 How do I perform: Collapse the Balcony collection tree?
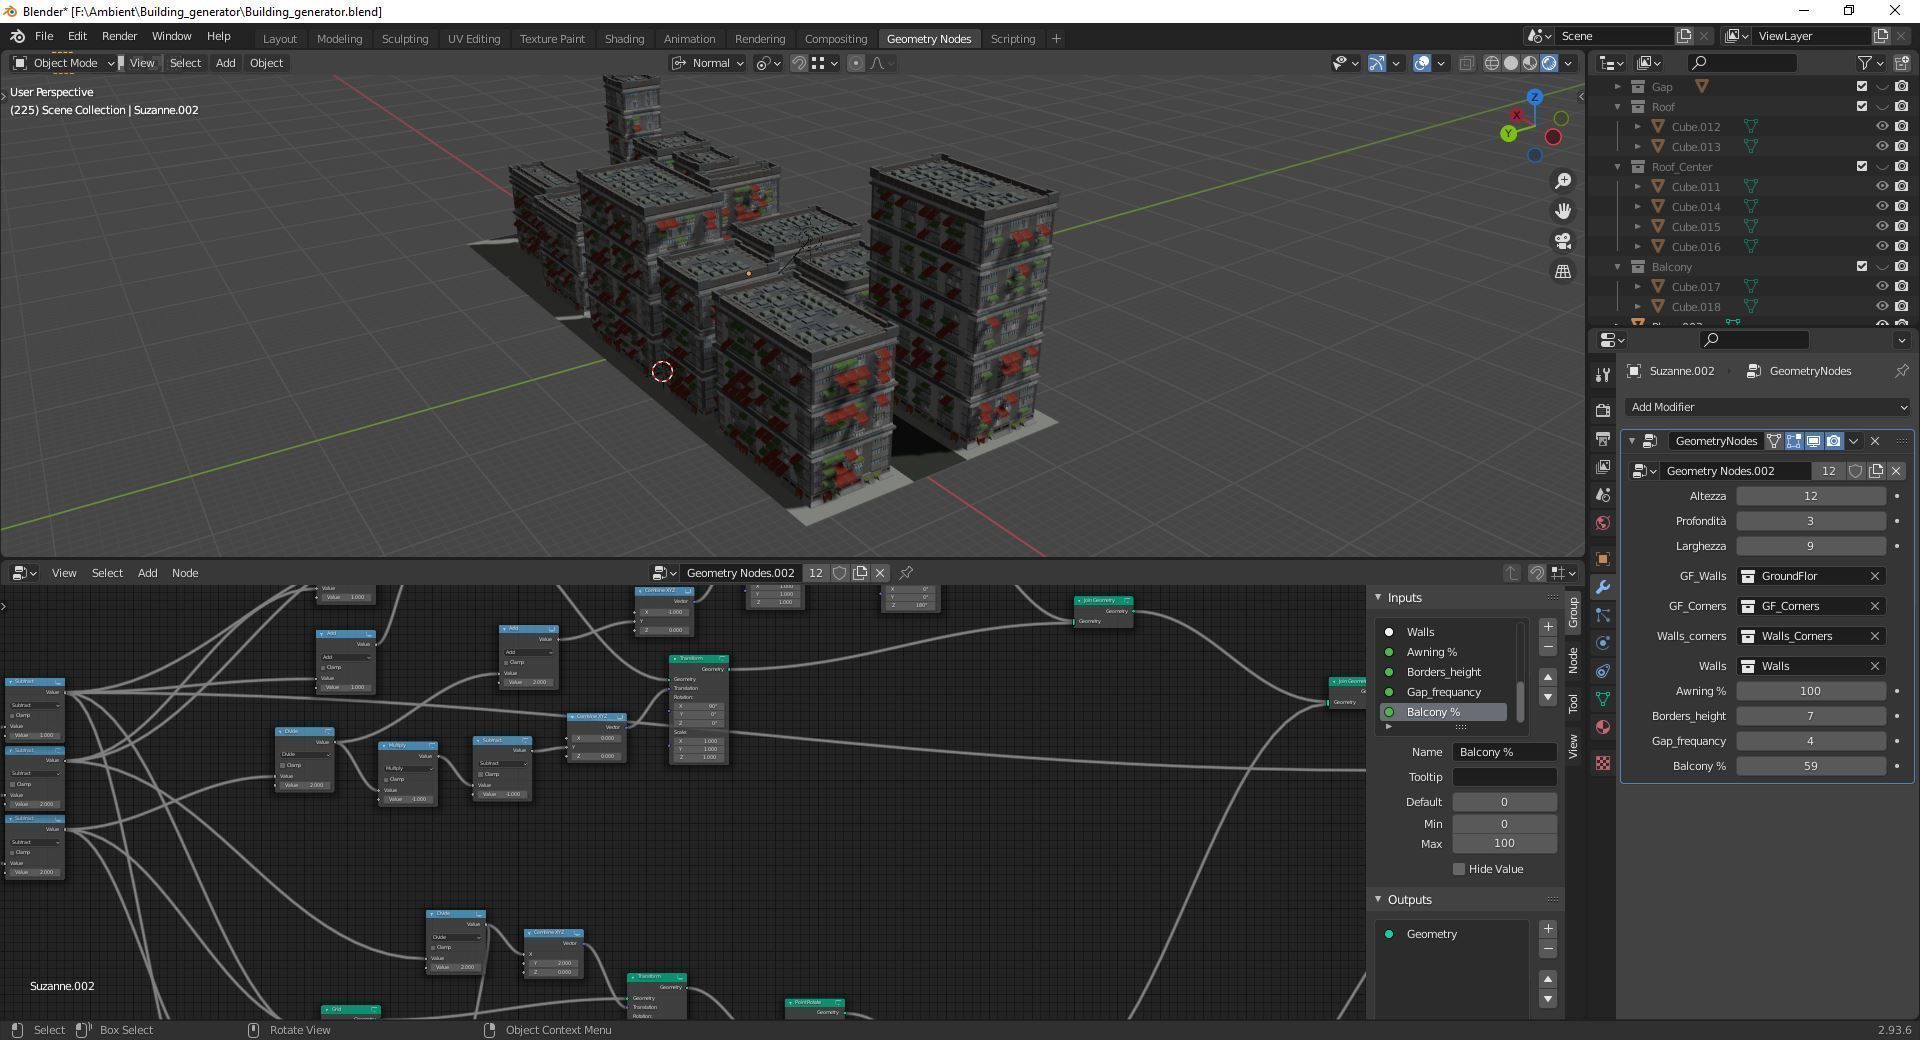pyautogui.click(x=1618, y=267)
